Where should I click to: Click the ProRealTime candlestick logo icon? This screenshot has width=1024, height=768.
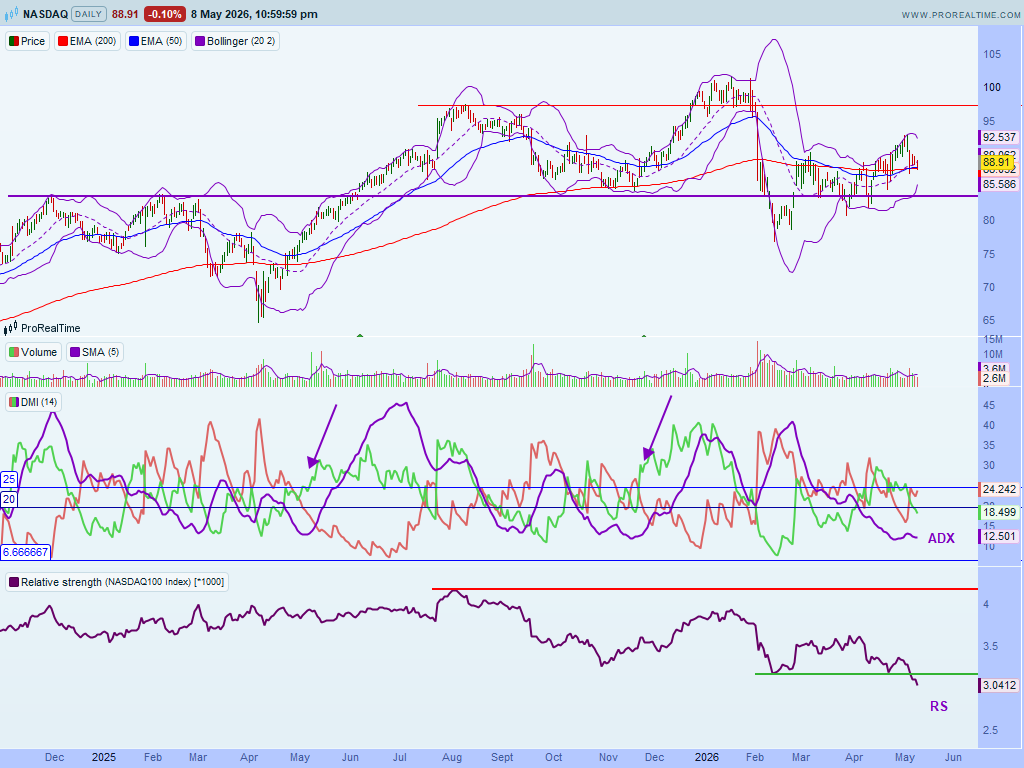pos(10,328)
